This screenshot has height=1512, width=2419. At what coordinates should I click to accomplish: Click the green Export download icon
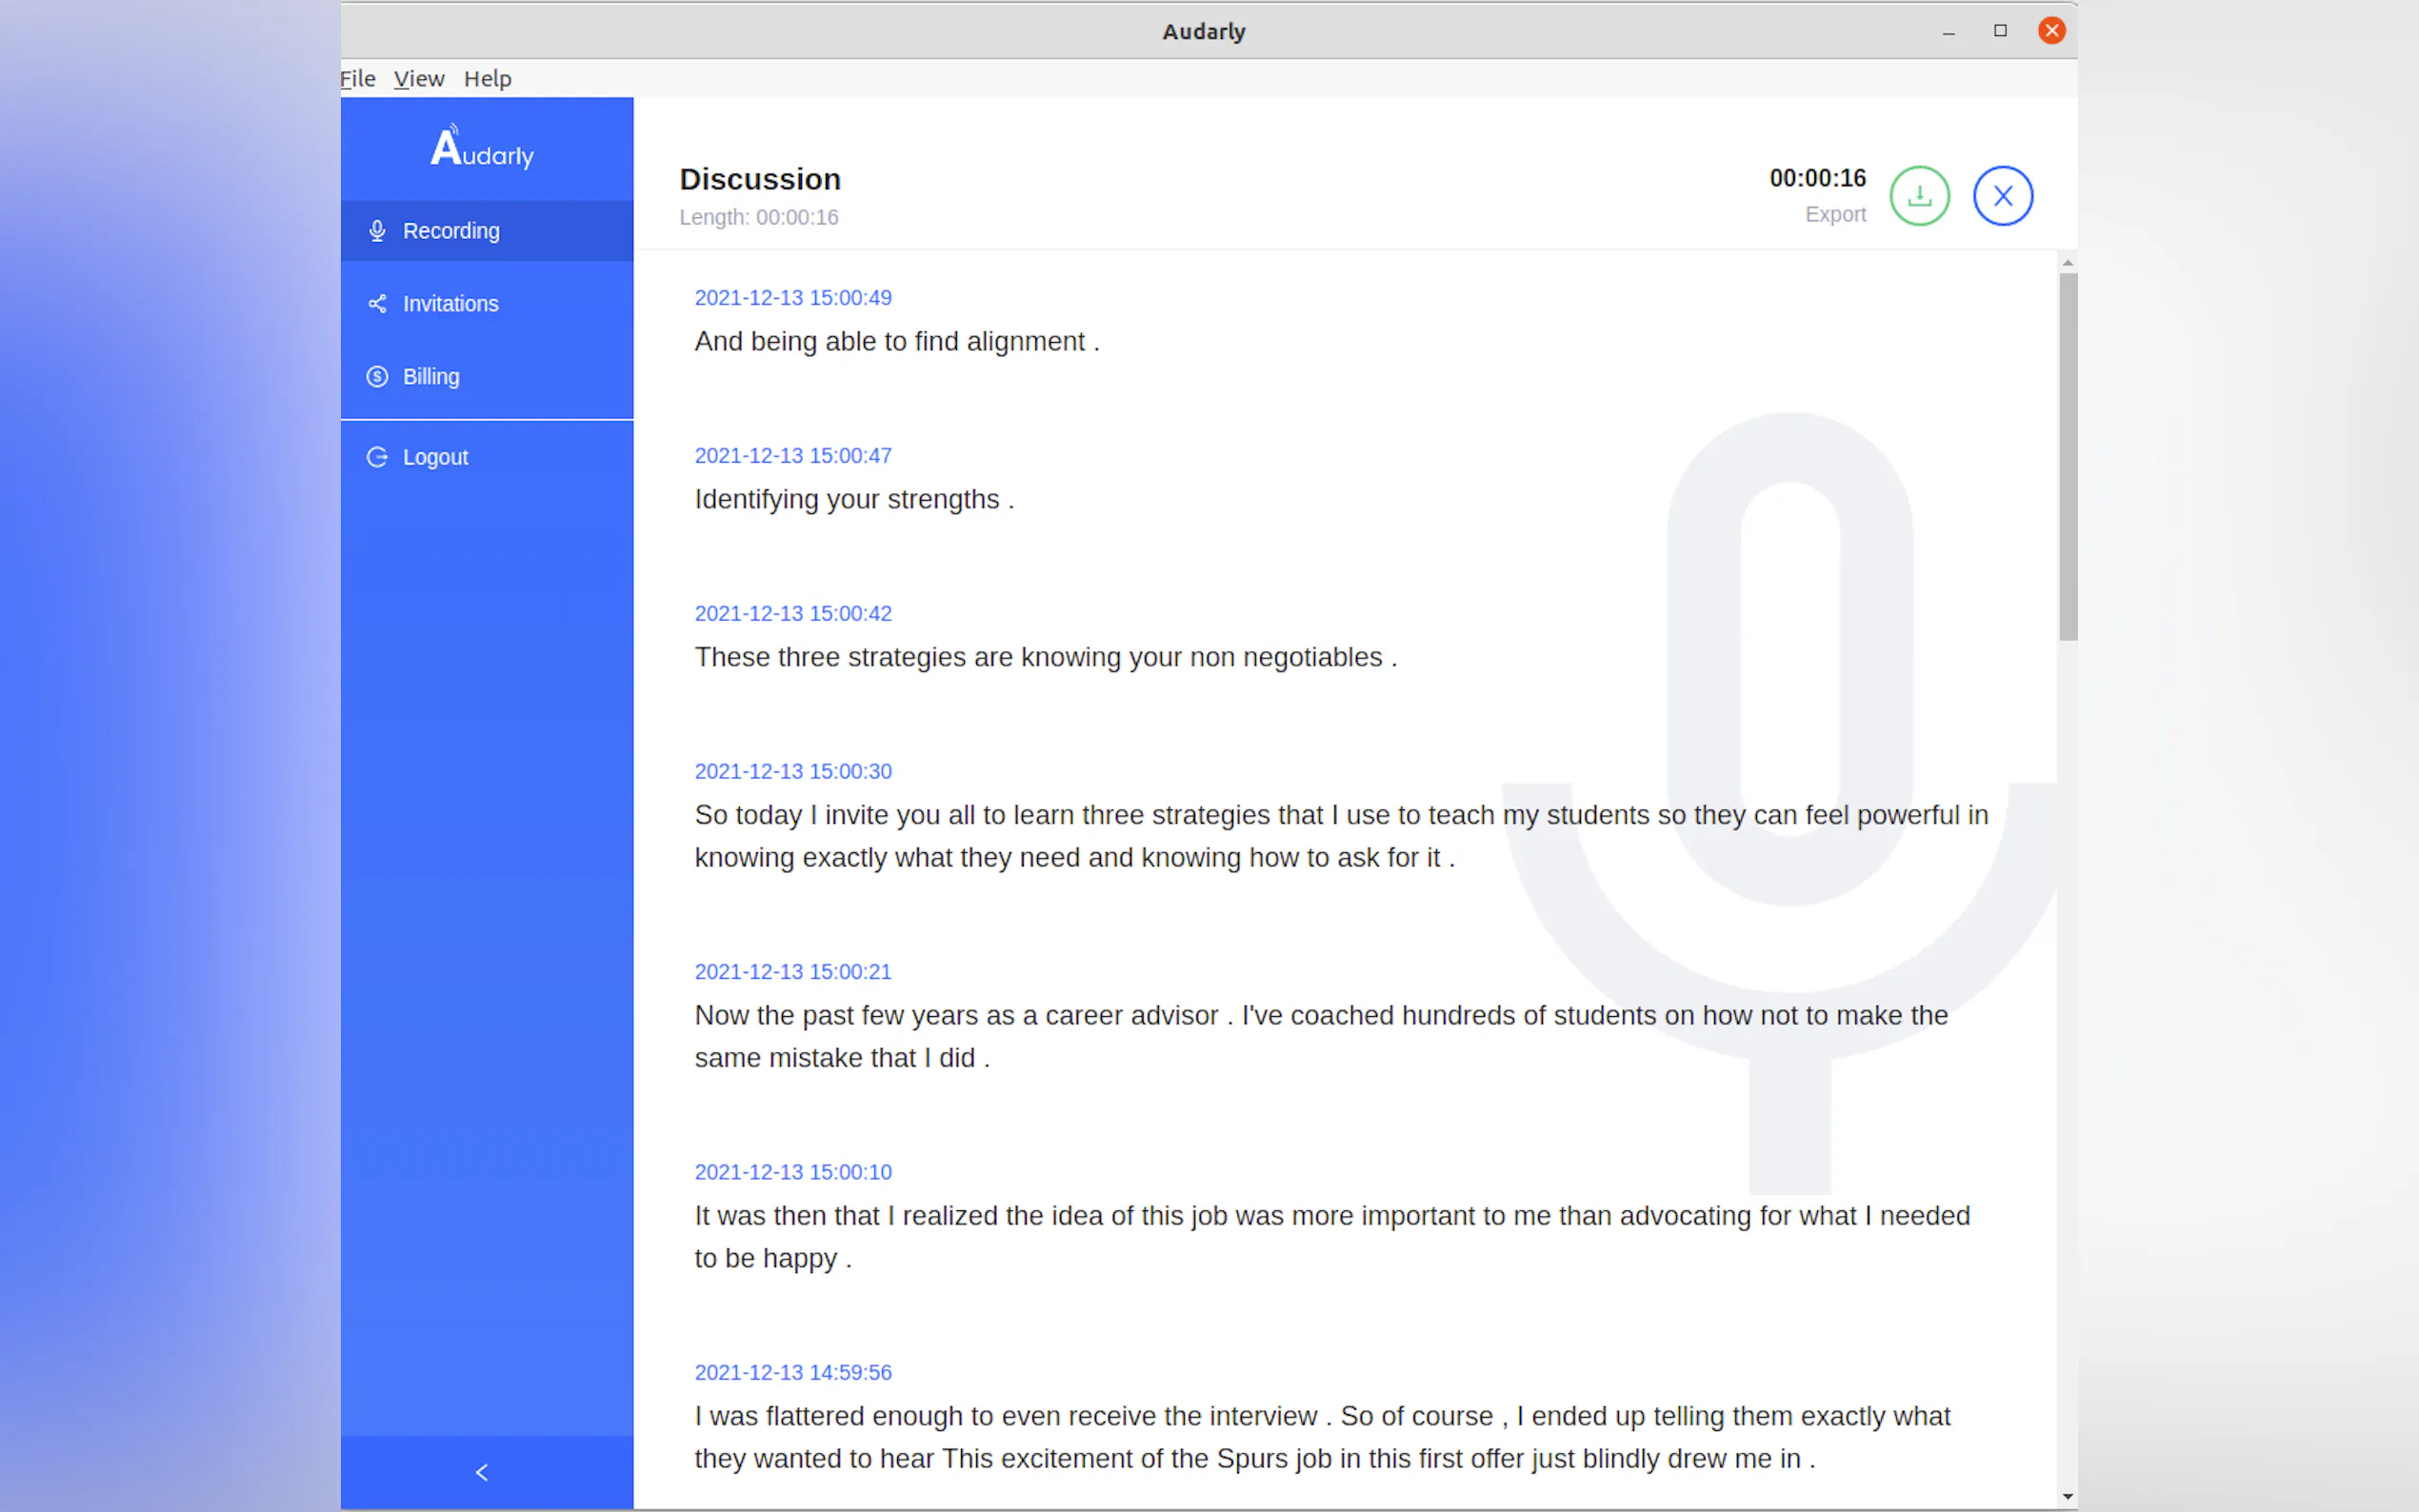click(1919, 196)
